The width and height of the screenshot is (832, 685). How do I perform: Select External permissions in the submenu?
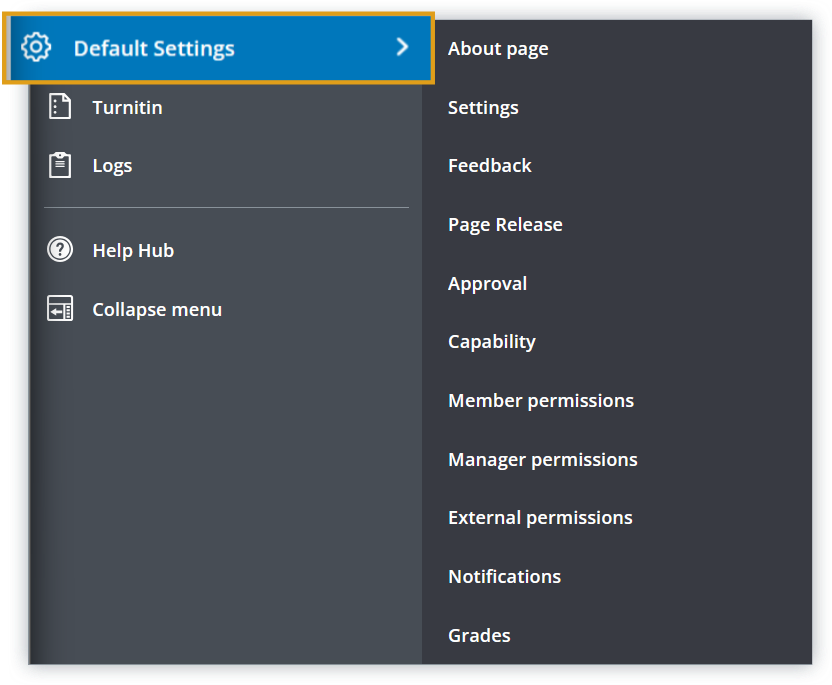[540, 518]
